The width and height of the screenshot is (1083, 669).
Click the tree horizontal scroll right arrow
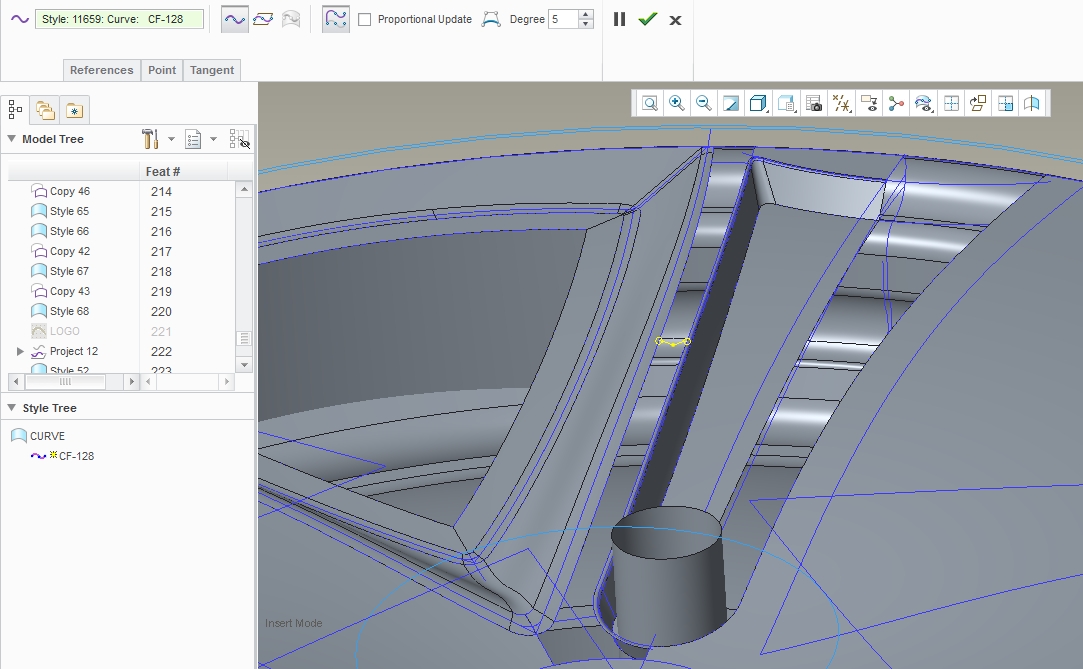click(131, 381)
